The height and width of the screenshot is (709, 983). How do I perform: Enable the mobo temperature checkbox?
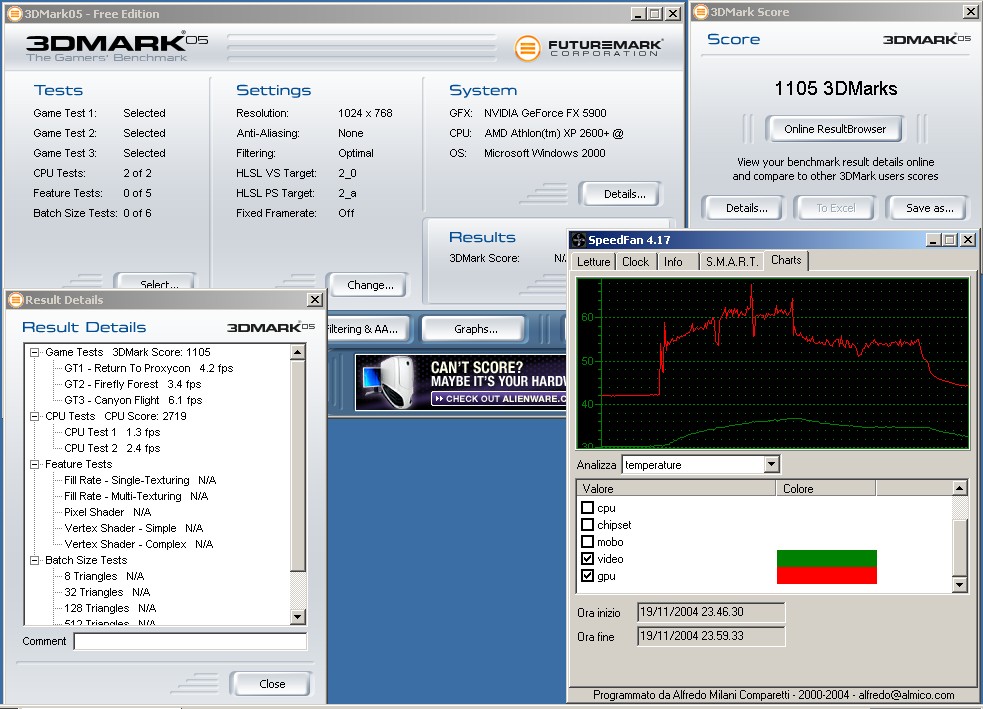click(587, 542)
